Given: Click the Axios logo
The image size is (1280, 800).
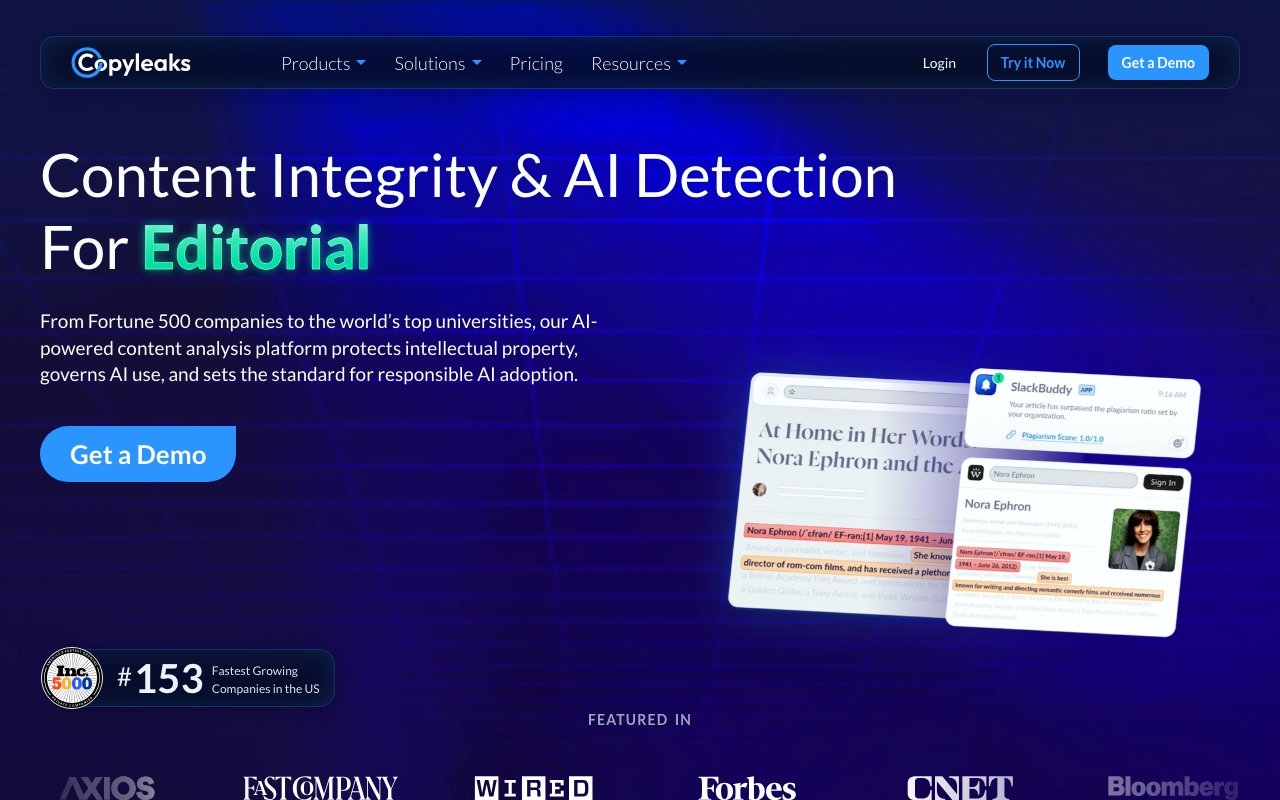Looking at the screenshot, I should tap(107, 788).
